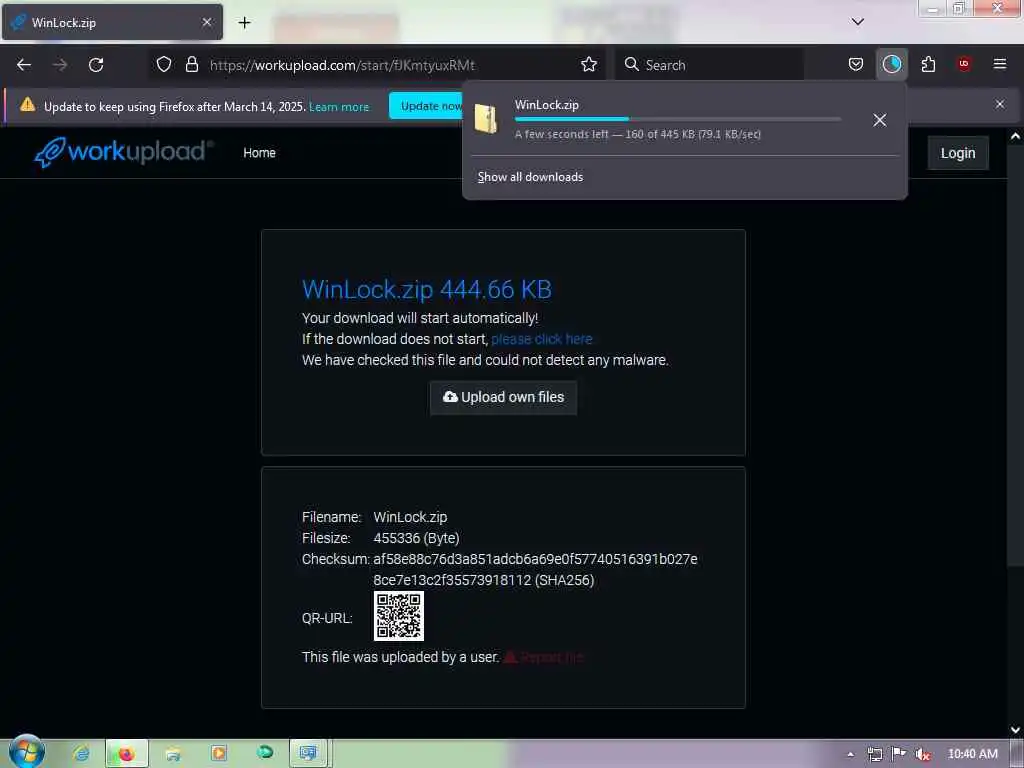Open the Save to Pocket icon

click(x=856, y=64)
